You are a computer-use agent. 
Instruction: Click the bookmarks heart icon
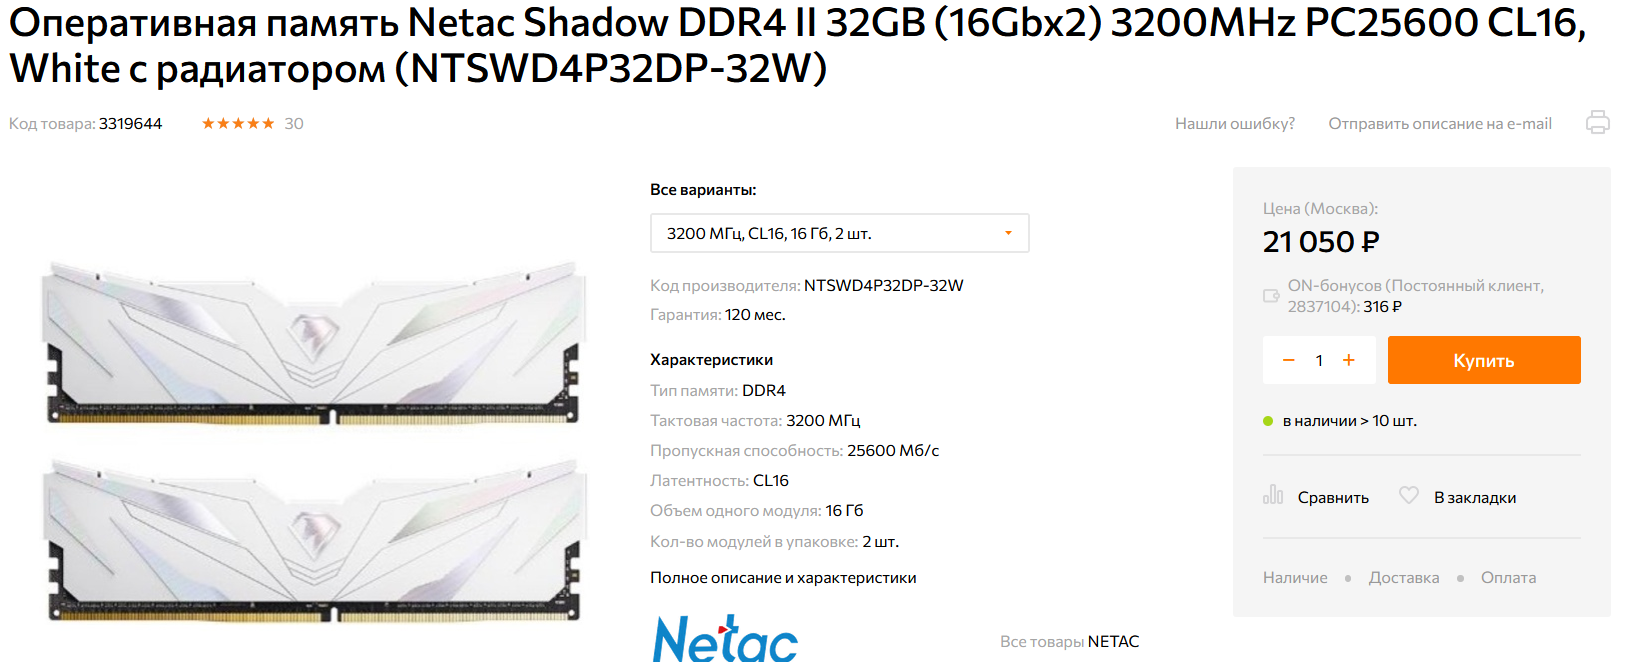click(x=1409, y=495)
